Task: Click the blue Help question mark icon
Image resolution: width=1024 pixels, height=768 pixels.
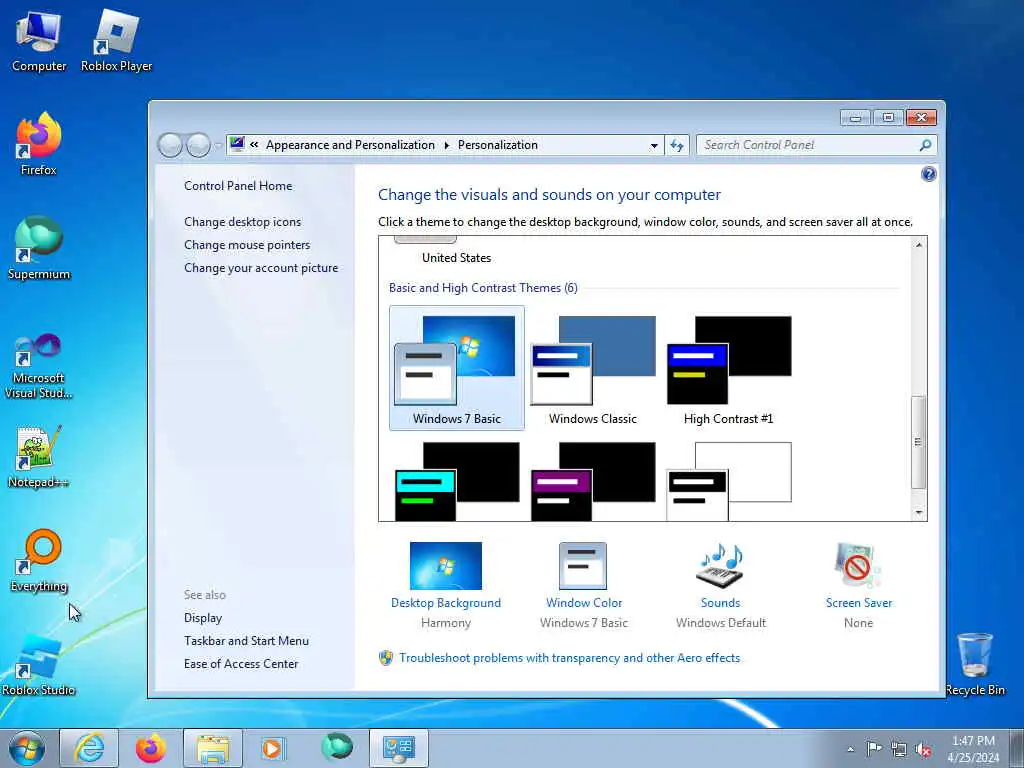Action: click(928, 174)
